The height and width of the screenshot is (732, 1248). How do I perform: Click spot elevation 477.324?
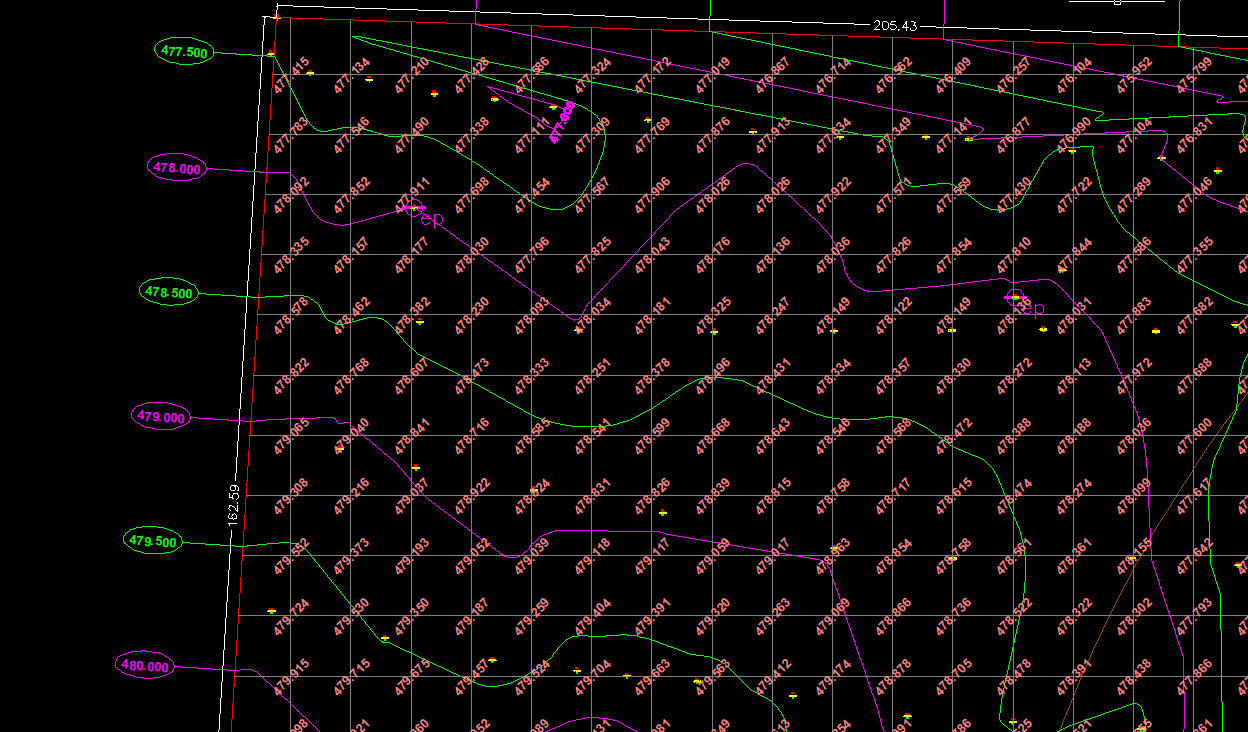pyautogui.click(x=593, y=76)
